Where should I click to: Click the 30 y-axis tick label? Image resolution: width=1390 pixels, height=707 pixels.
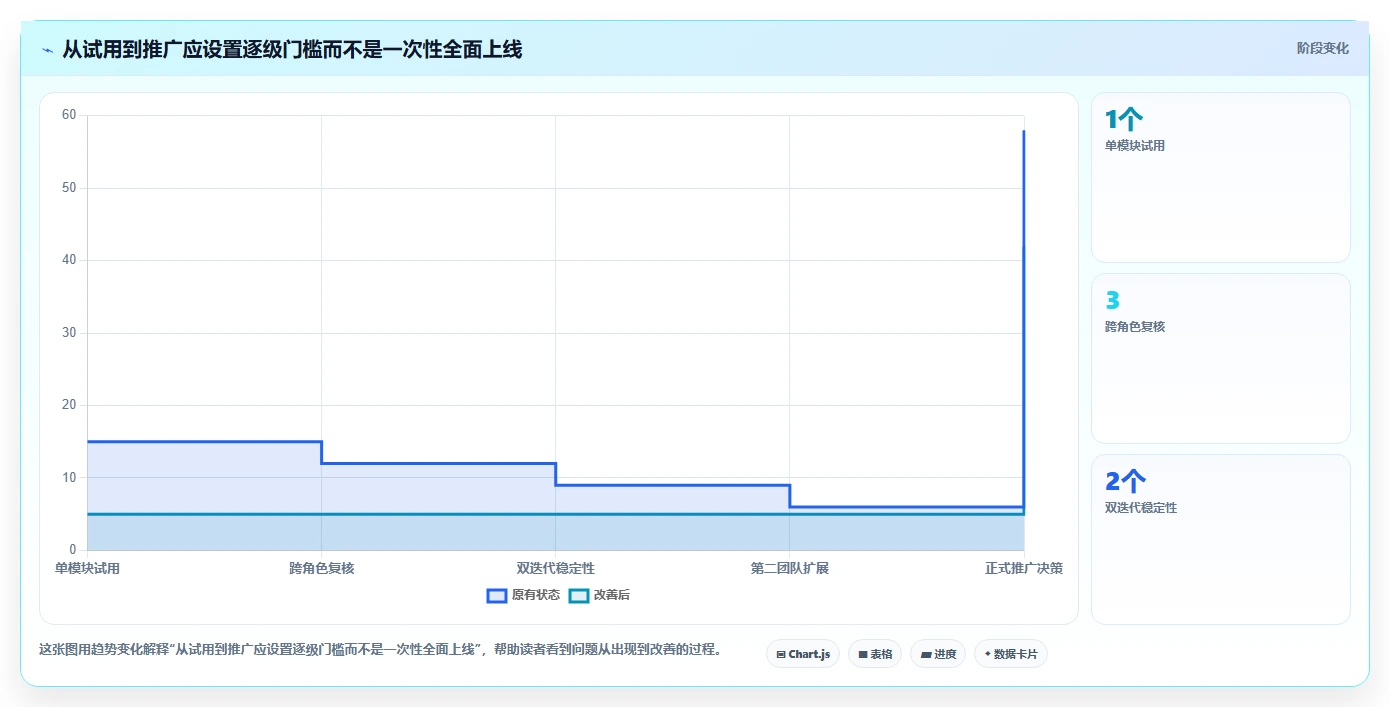coord(69,333)
